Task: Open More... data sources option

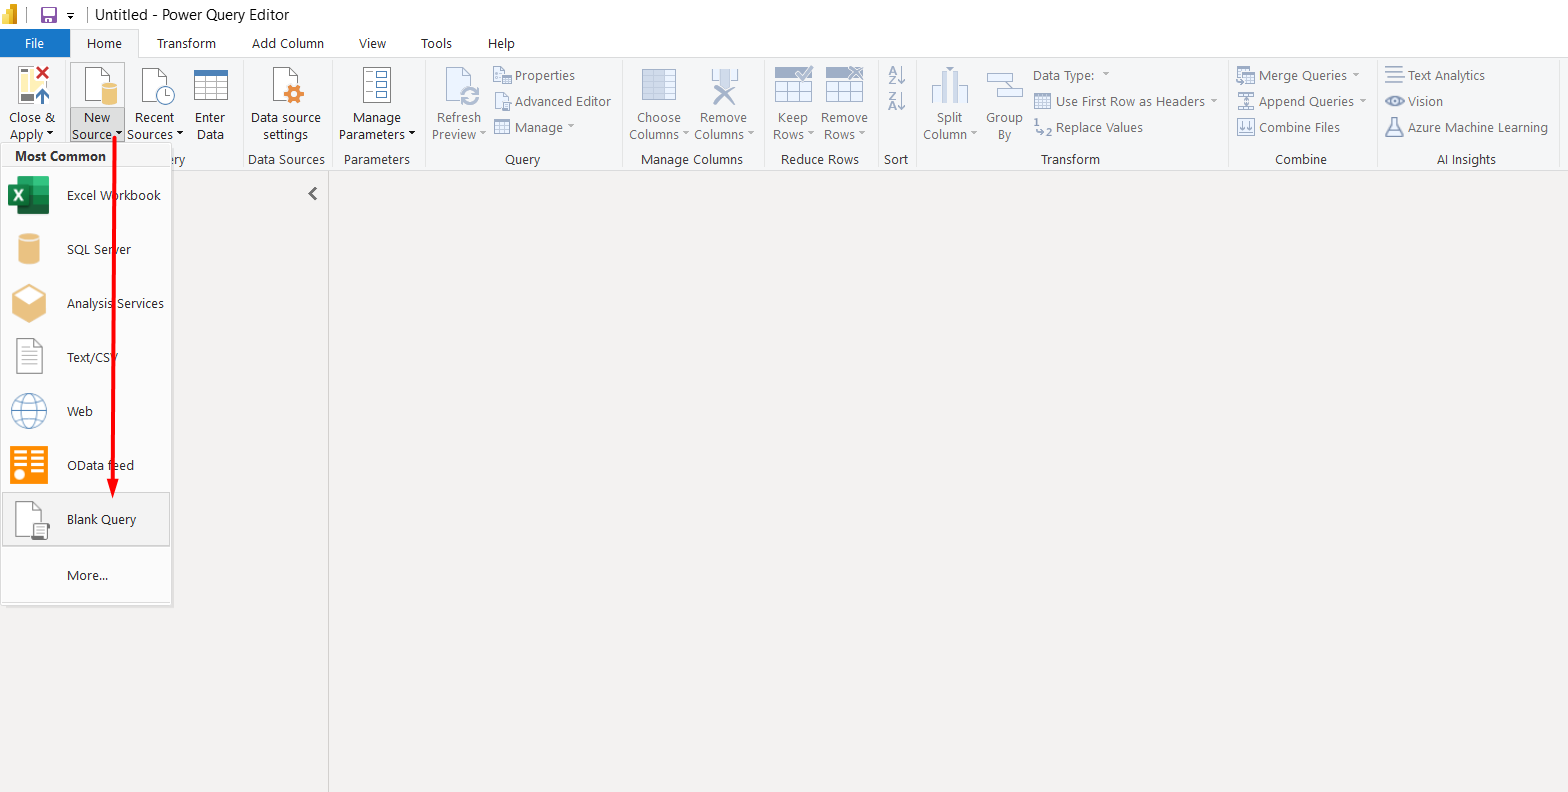Action: pyautogui.click(x=86, y=575)
